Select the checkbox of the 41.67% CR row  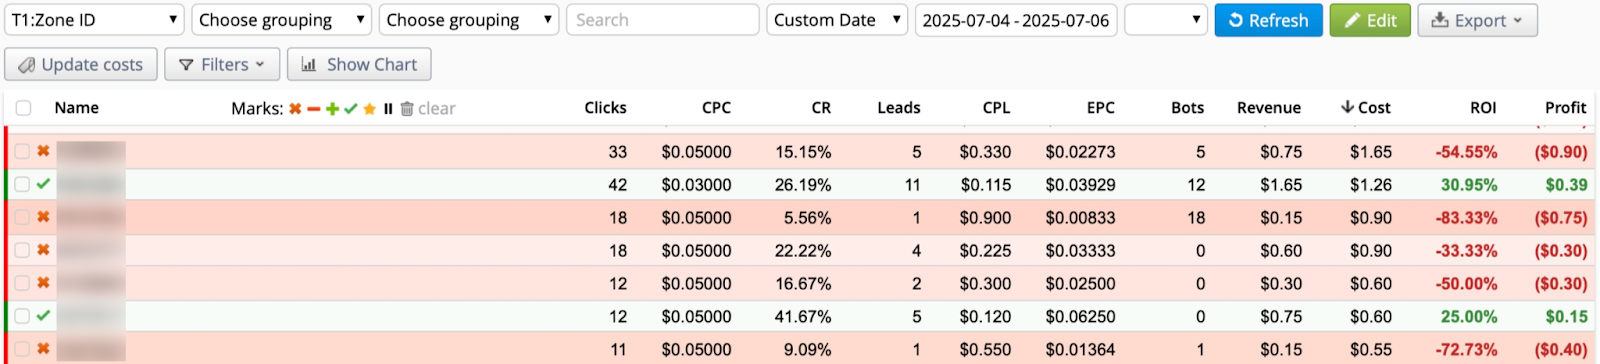point(22,316)
